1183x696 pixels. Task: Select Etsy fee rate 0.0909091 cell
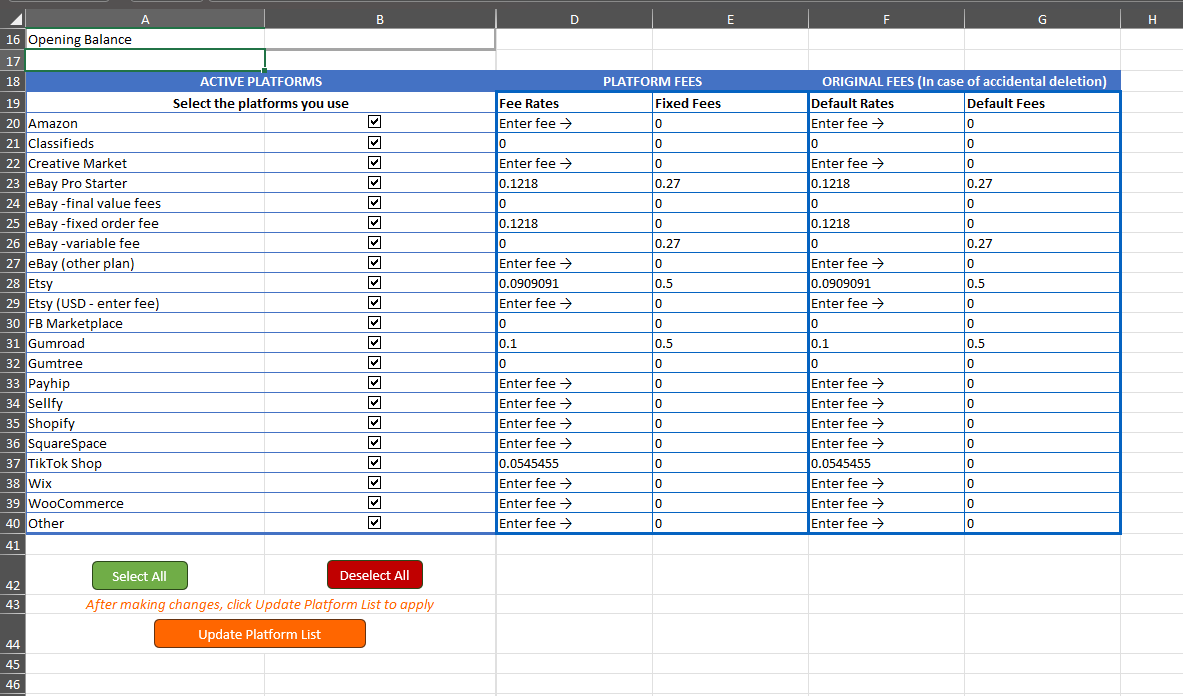point(574,284)
